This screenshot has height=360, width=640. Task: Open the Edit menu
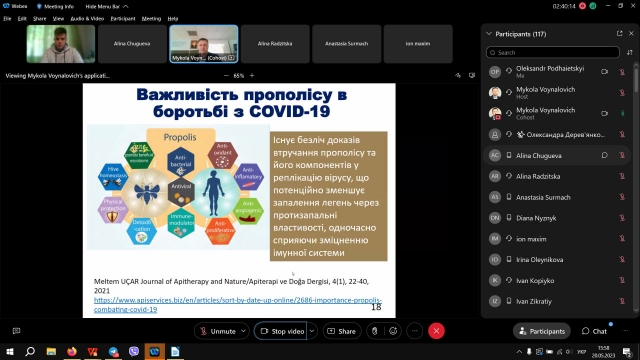[22, 19]
